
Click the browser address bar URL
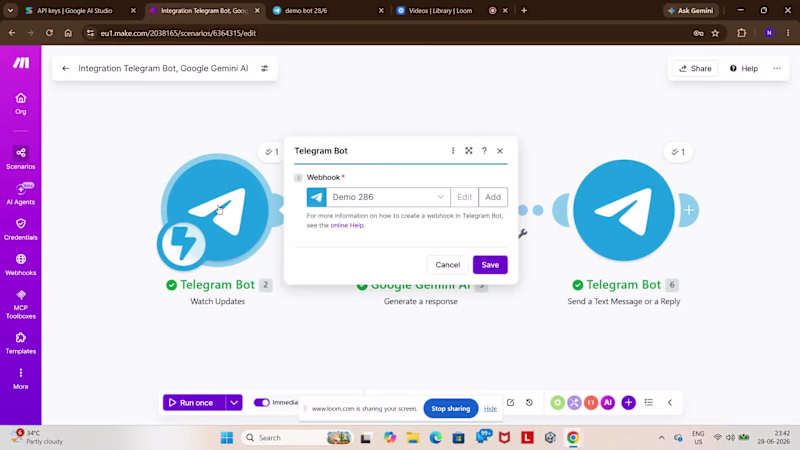pyautogui.click(x=178, y=33)
